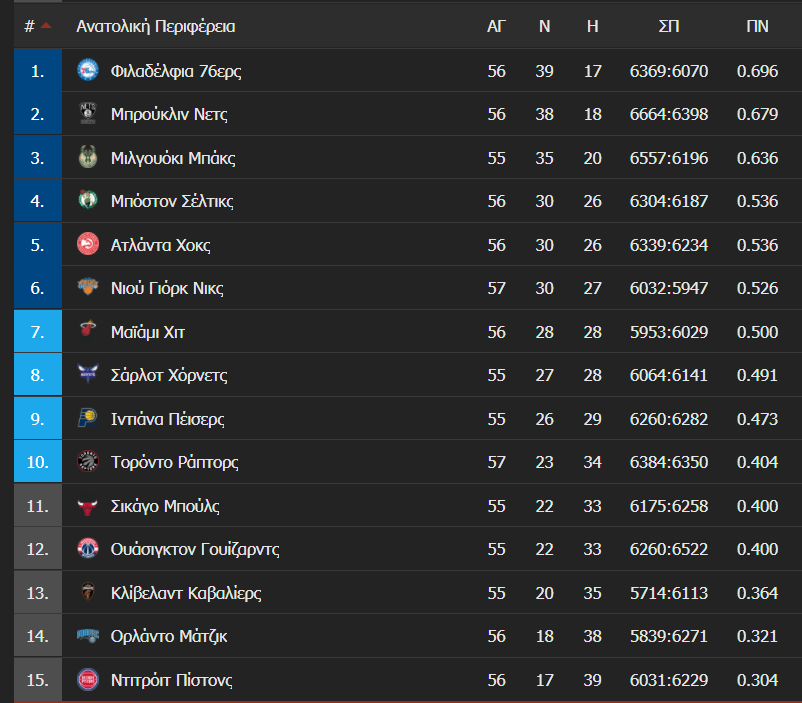Sort standings by the ΑΓ column header
Screen dimensions: 802x703
[496, 27]
